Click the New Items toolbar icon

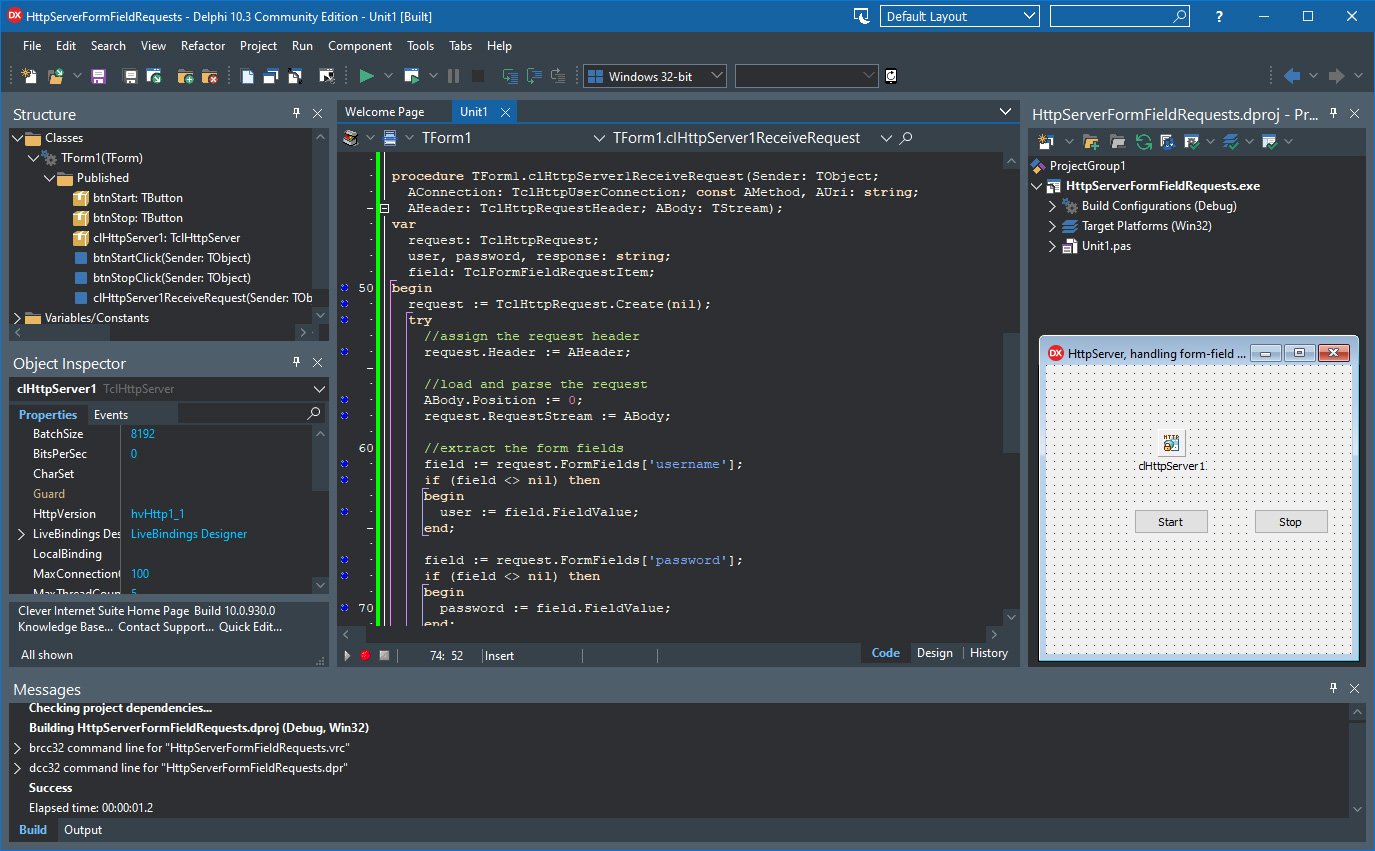pos(29,76)
